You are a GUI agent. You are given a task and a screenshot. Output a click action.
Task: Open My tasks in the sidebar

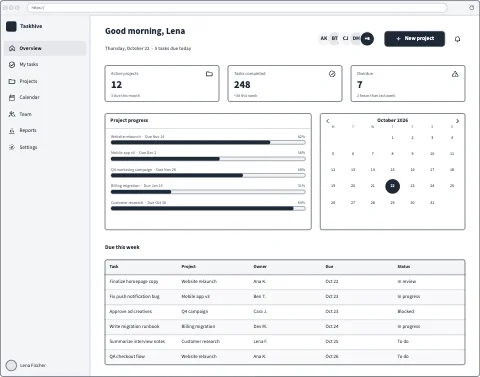(45, 64)
